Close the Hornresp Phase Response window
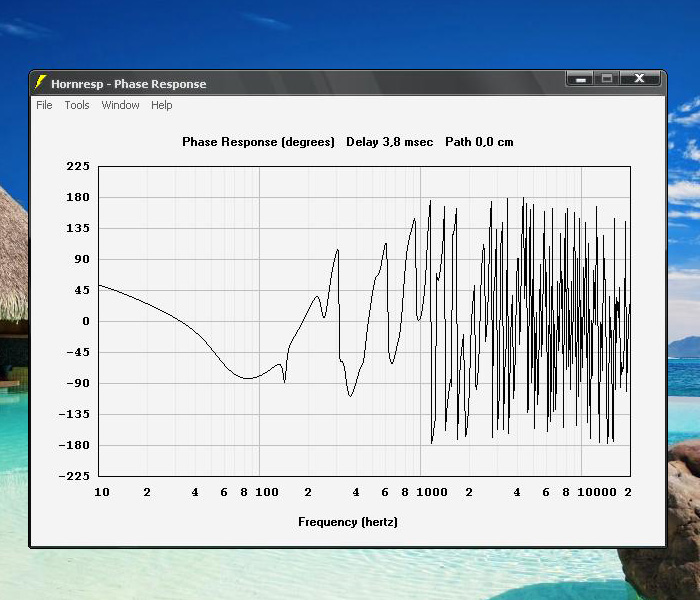Screen dimensions: 700x600 pyautogui.click(x=640, y=79)
